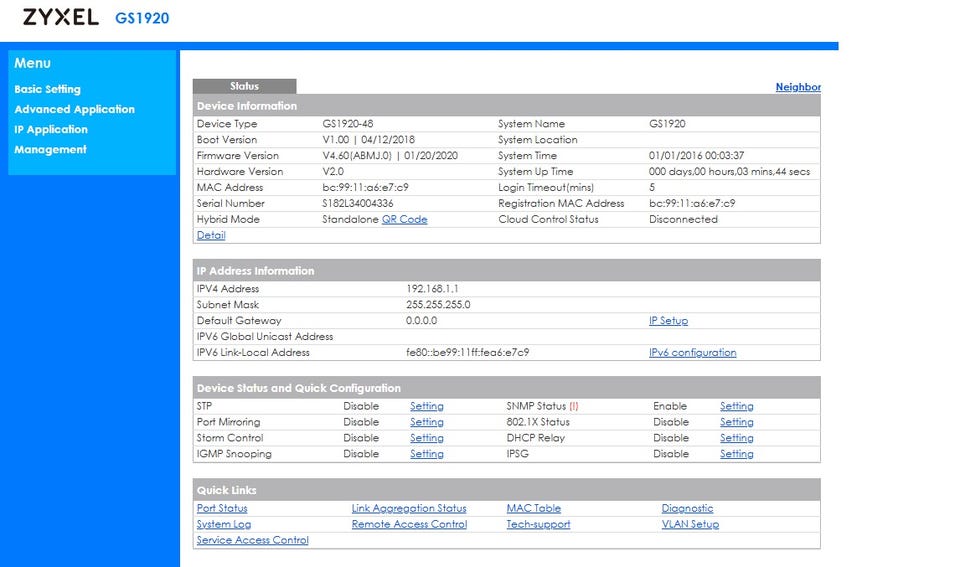Open the SNMP Status Setting link
Screen dimensions: 960x567
click(737, 406)
